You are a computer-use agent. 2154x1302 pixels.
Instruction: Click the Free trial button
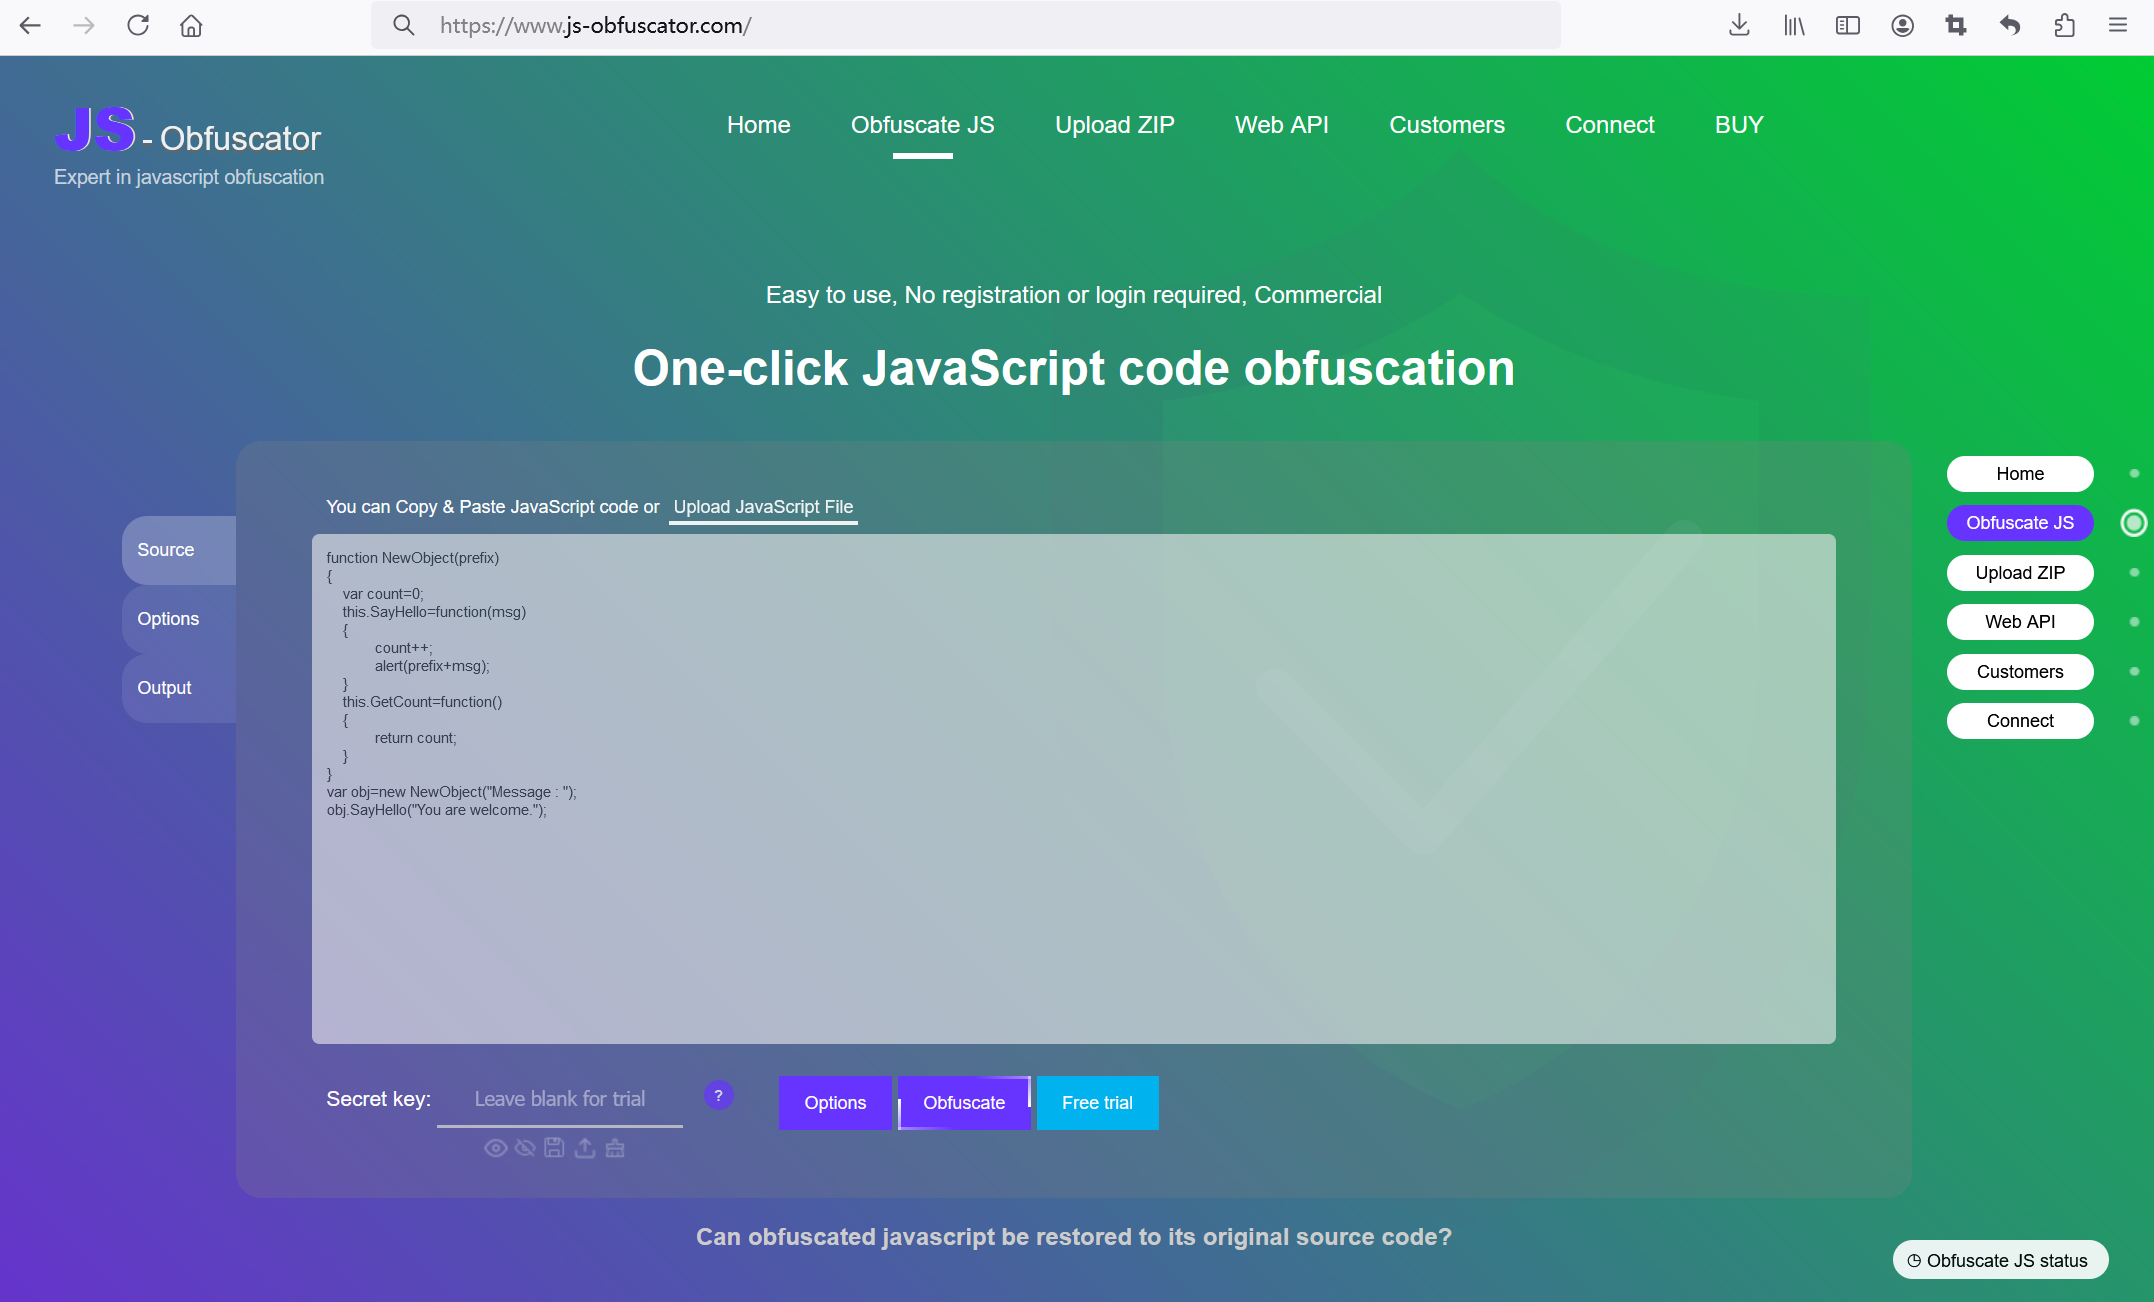coord(1097,1103)
